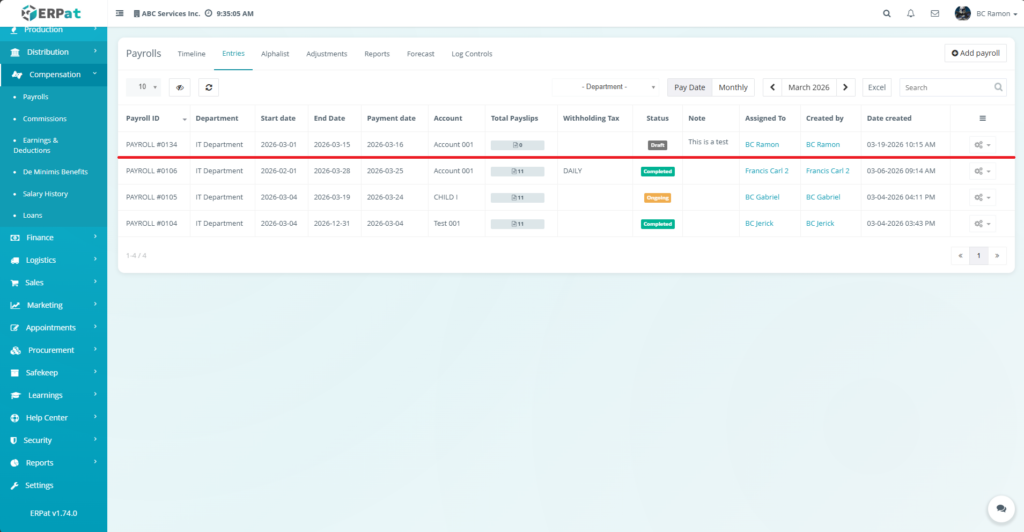This screenshot has height=532, width=1024.
Task: Click the payslips progress bar for PAYROLL #0106
Action: pyautogui.click(x=517, y=171)
